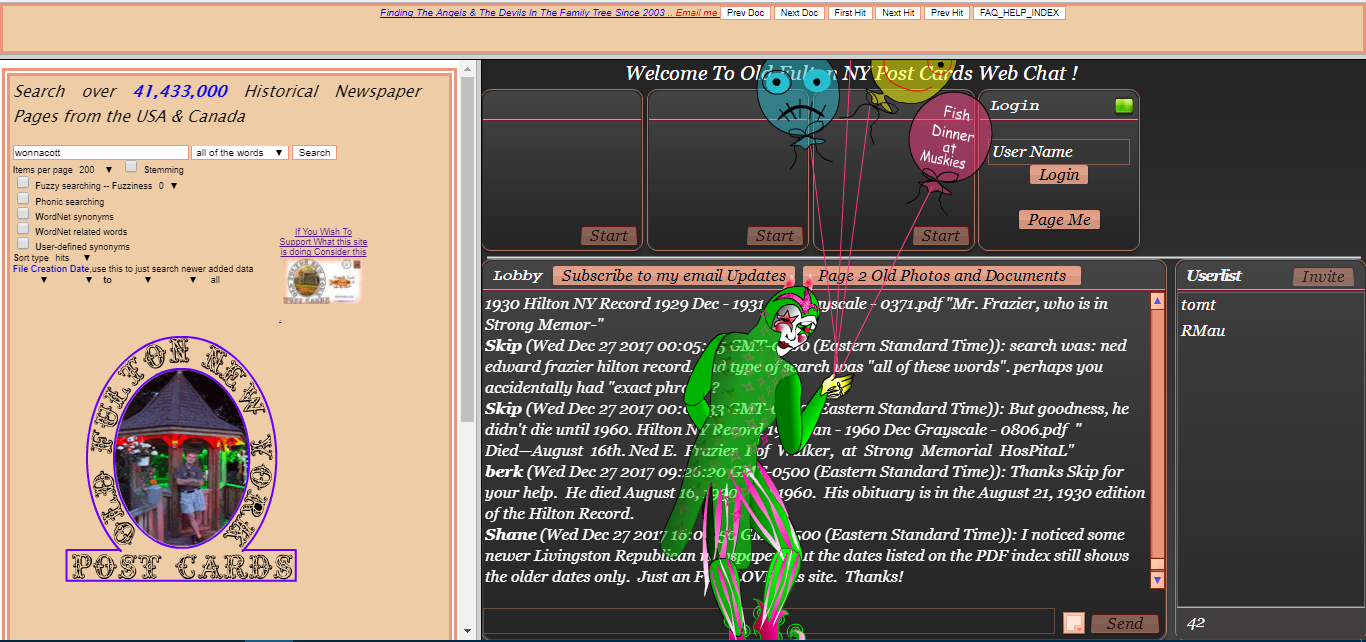Screen dimensions: 1366x642
Task: Select user RMau in Userlist
Action: 1203,331
